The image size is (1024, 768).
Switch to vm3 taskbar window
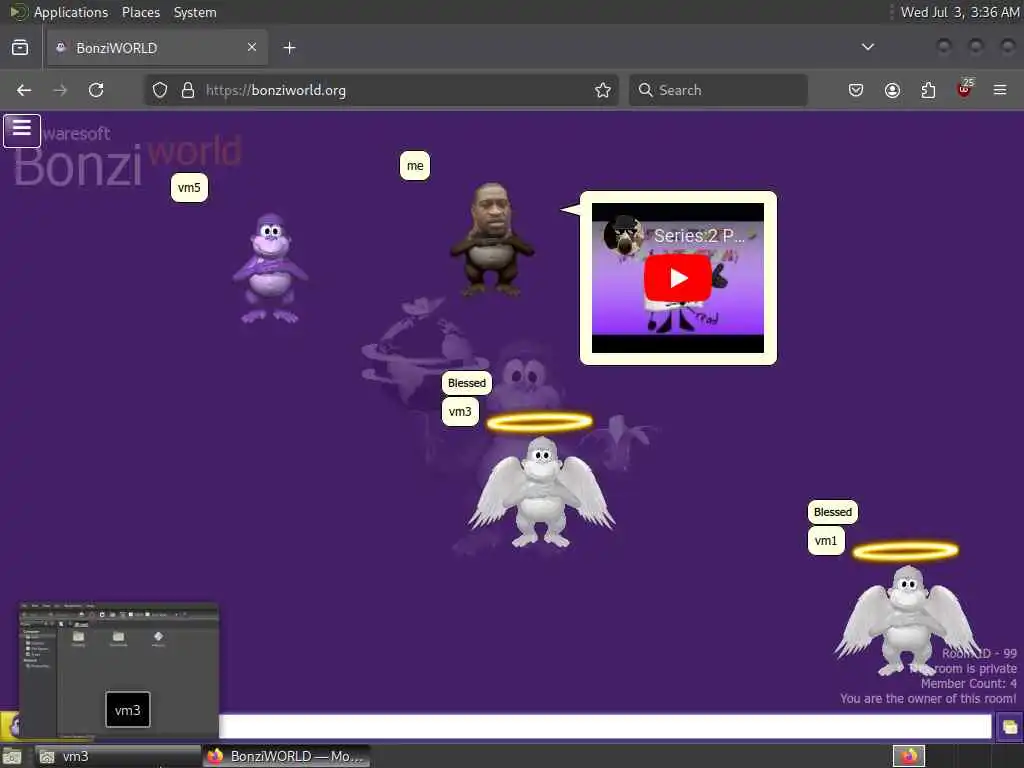(x=118, y=756)
